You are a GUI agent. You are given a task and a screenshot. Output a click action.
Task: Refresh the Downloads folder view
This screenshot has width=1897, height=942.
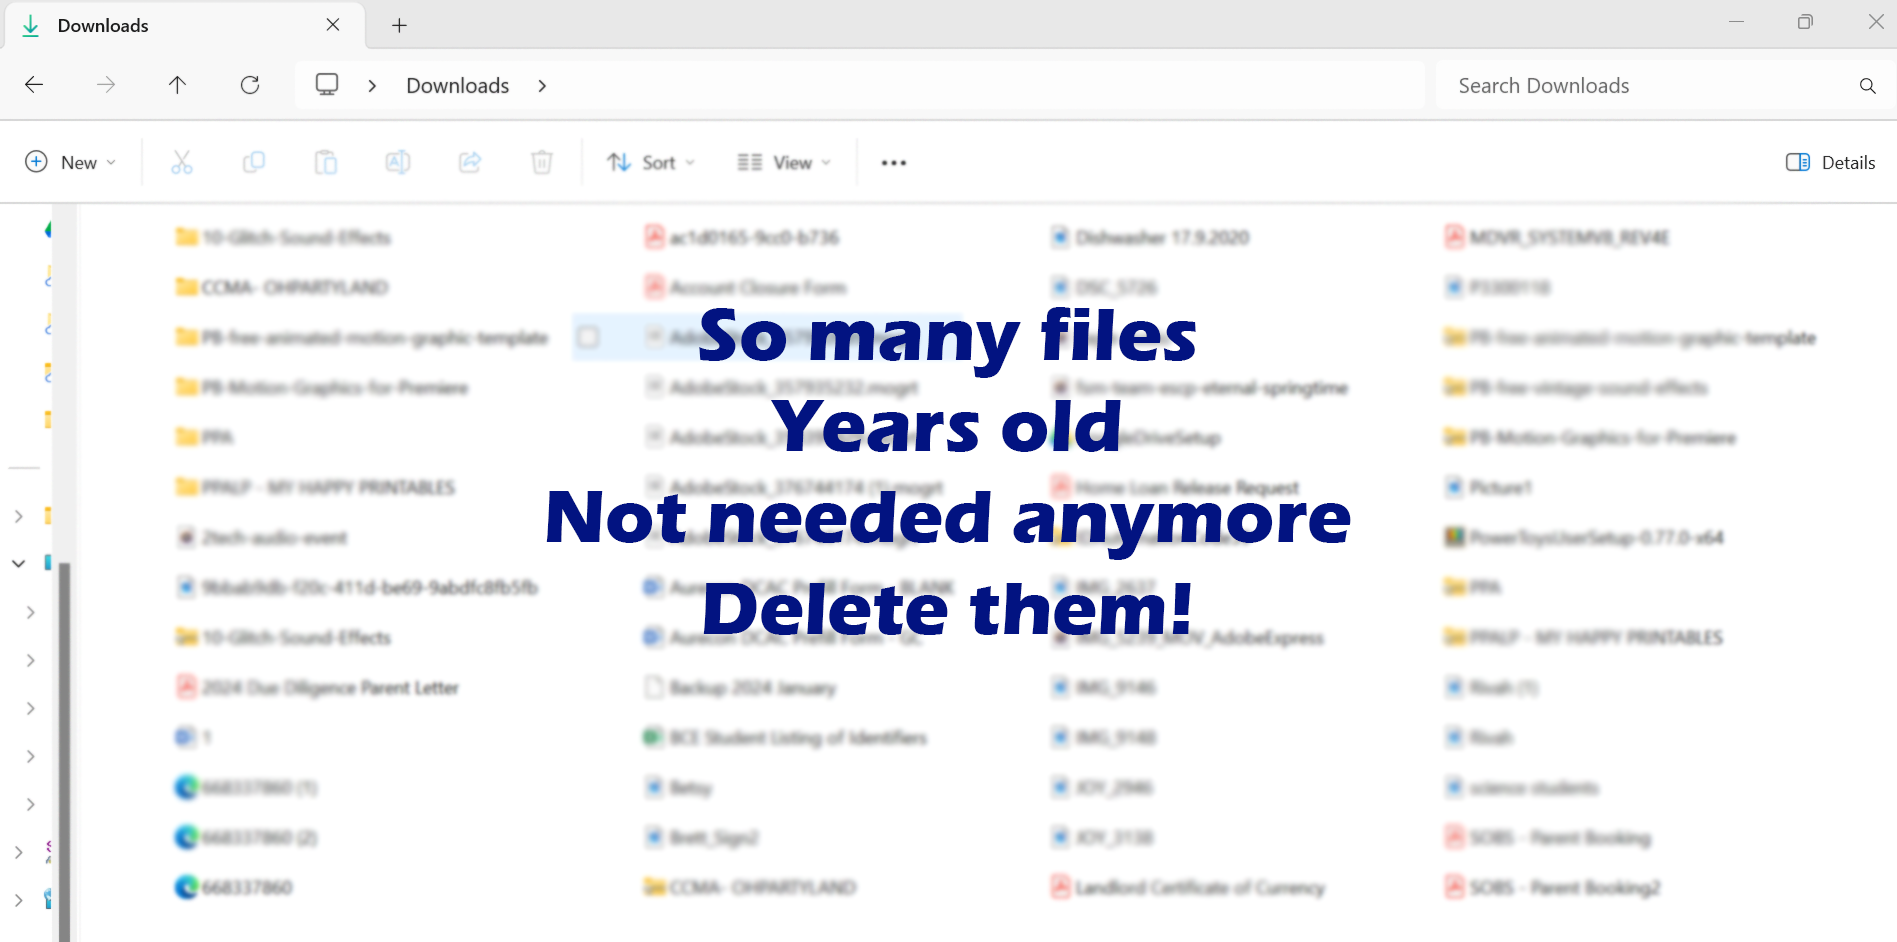click(250, 85)
